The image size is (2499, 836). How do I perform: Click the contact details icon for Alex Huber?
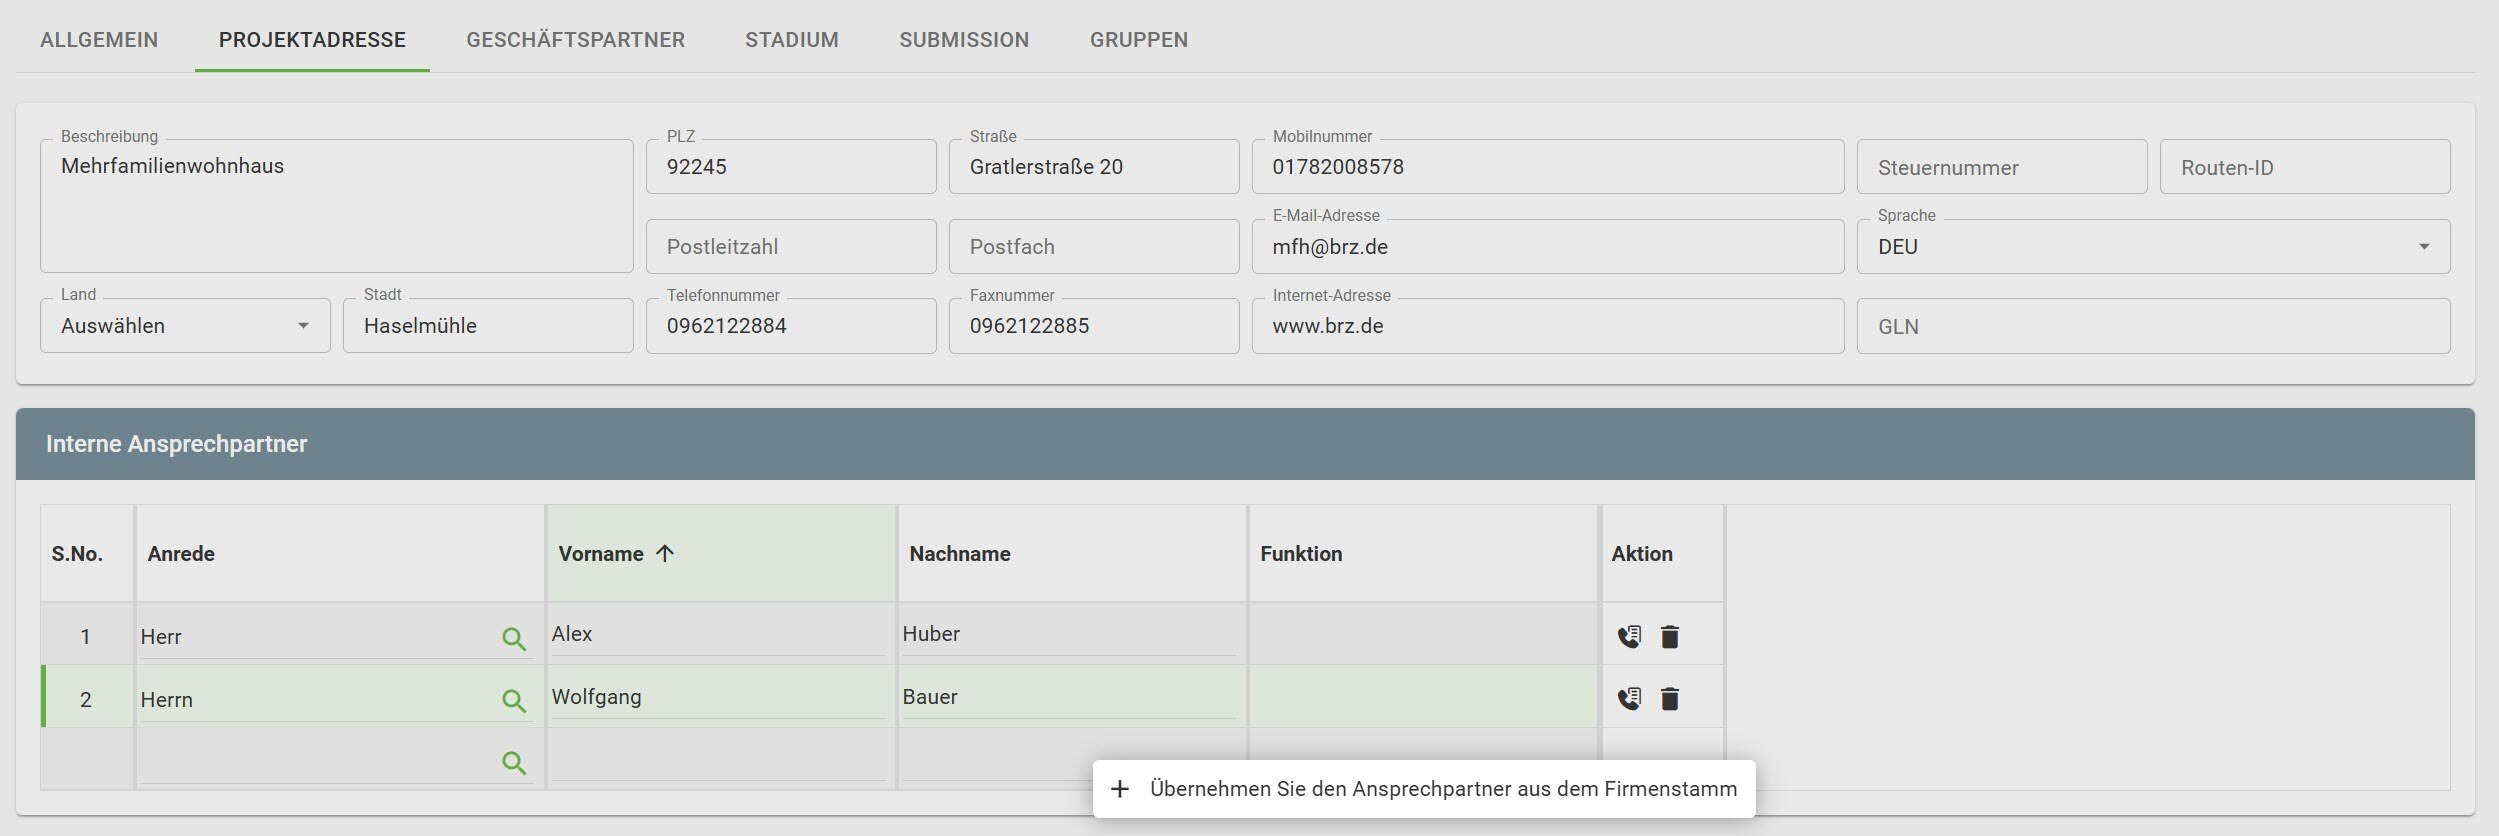(x=1629, y=636)
